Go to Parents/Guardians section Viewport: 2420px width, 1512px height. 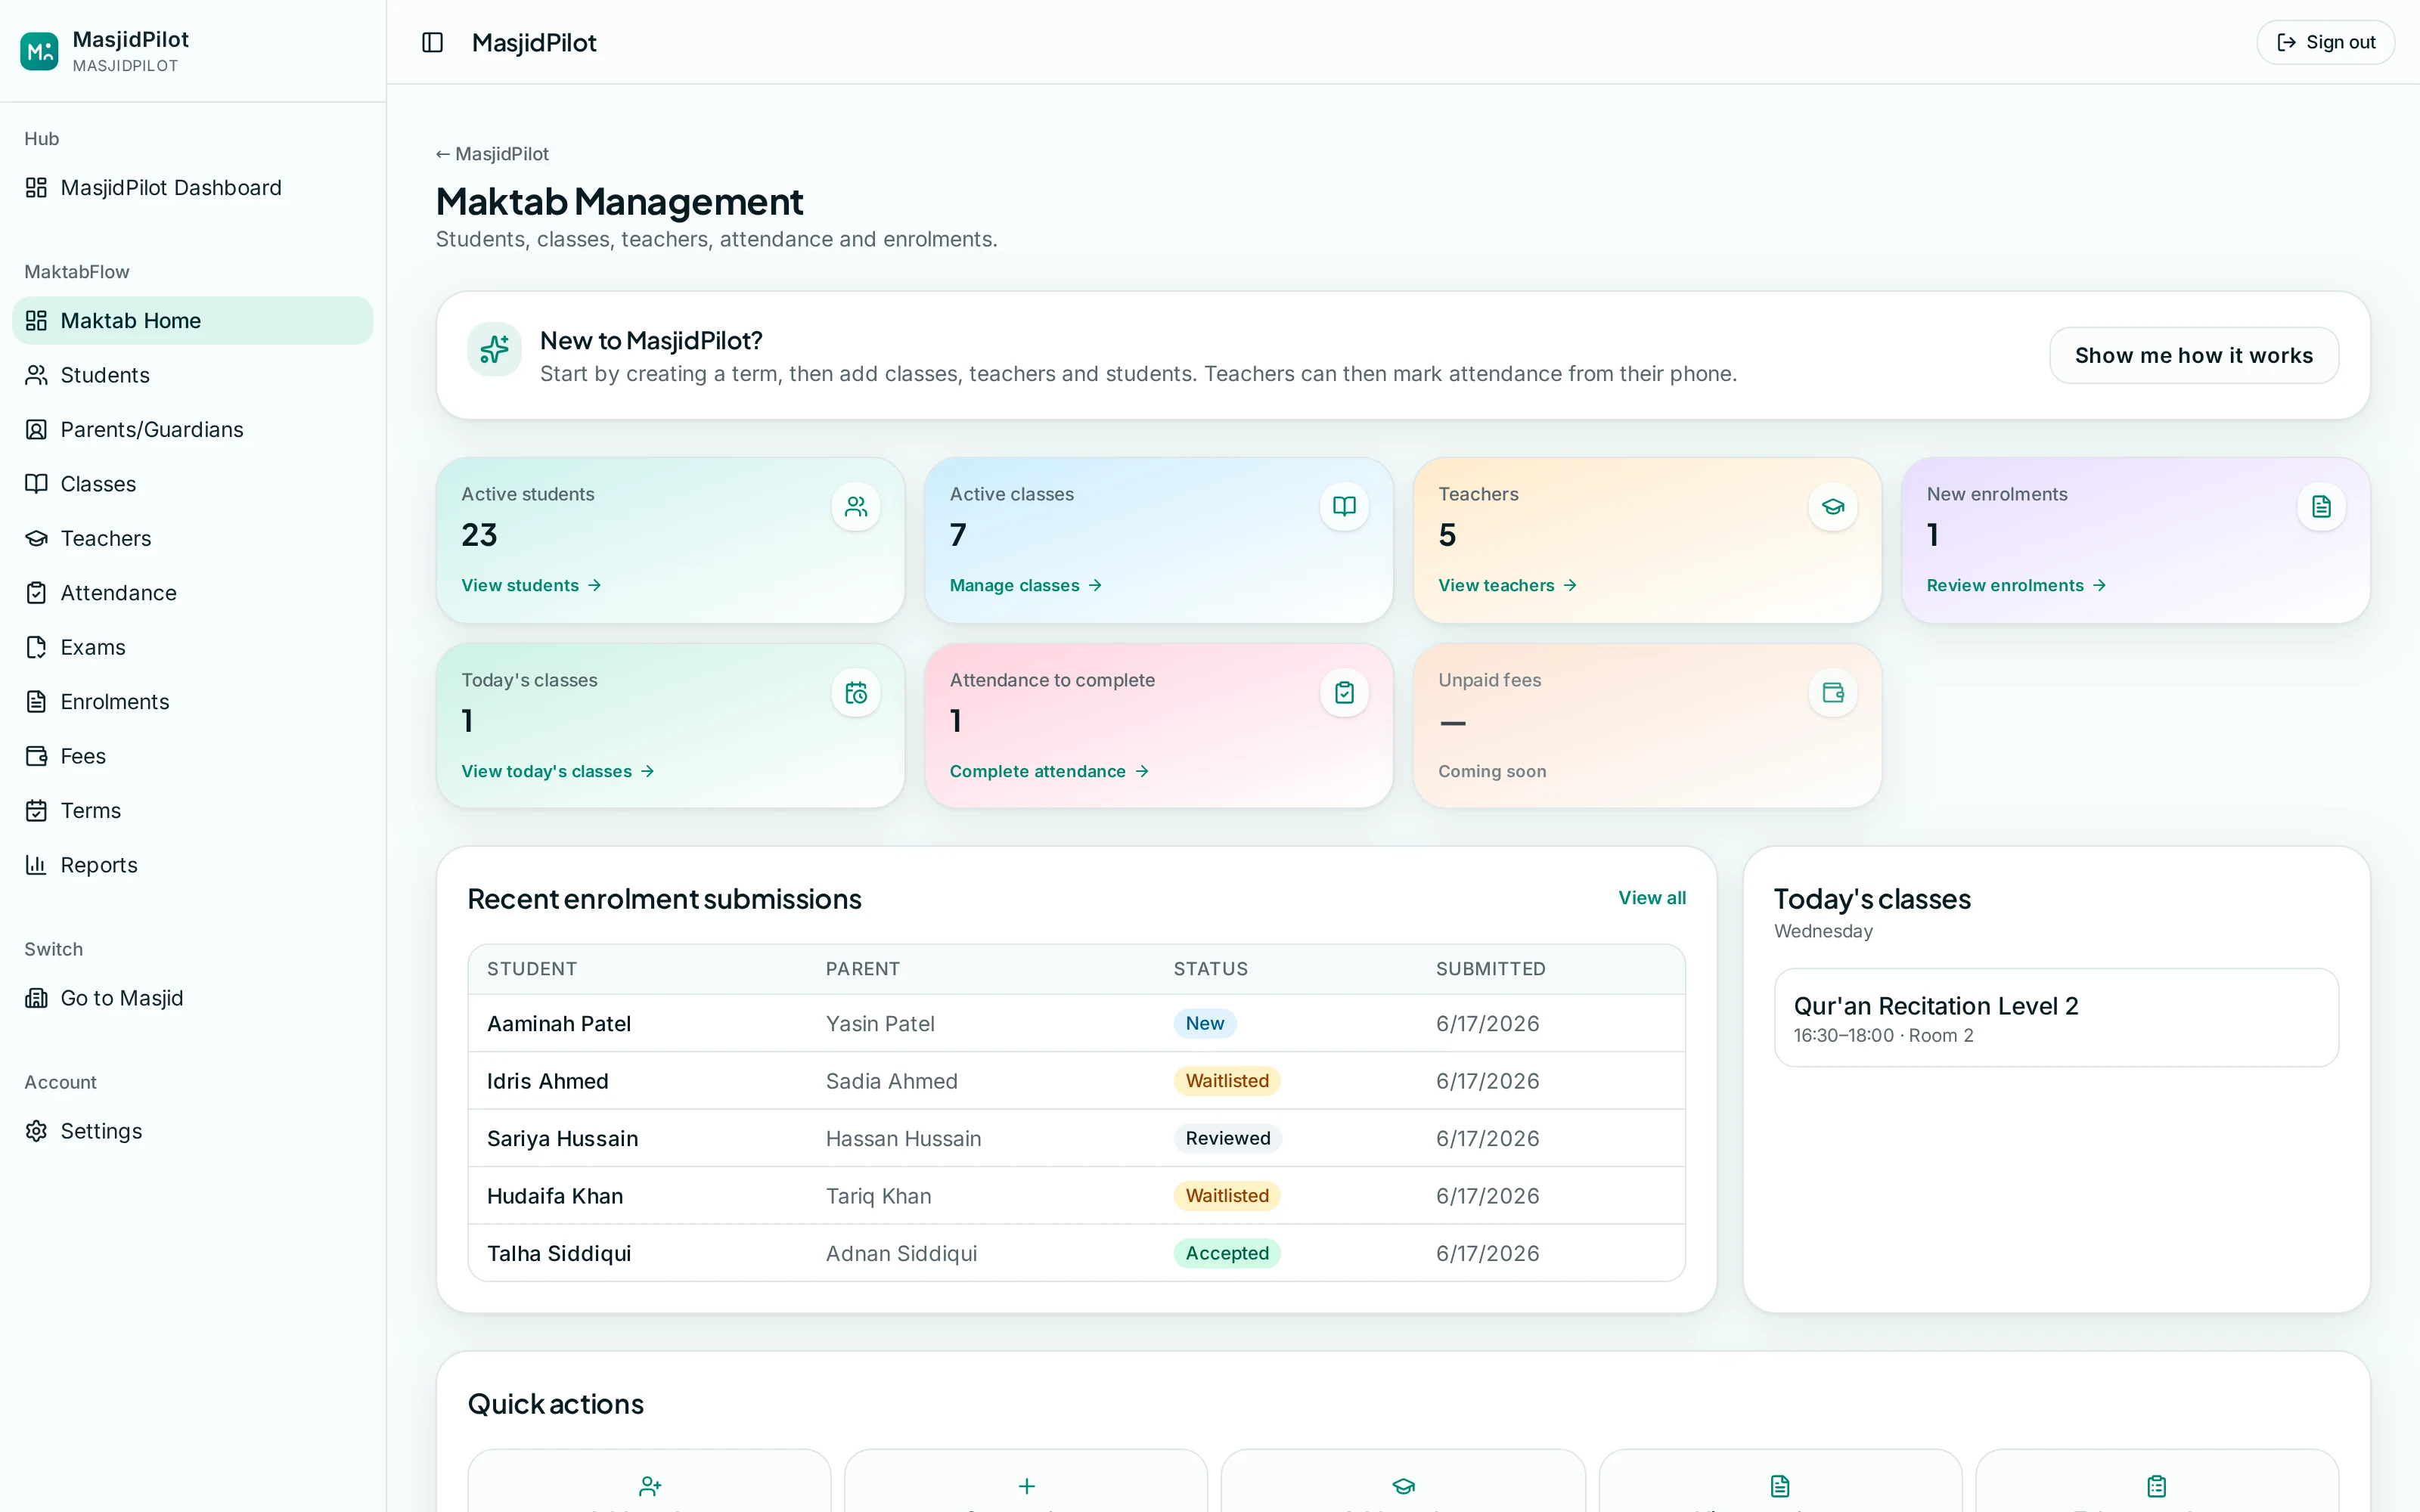[192, 430]
